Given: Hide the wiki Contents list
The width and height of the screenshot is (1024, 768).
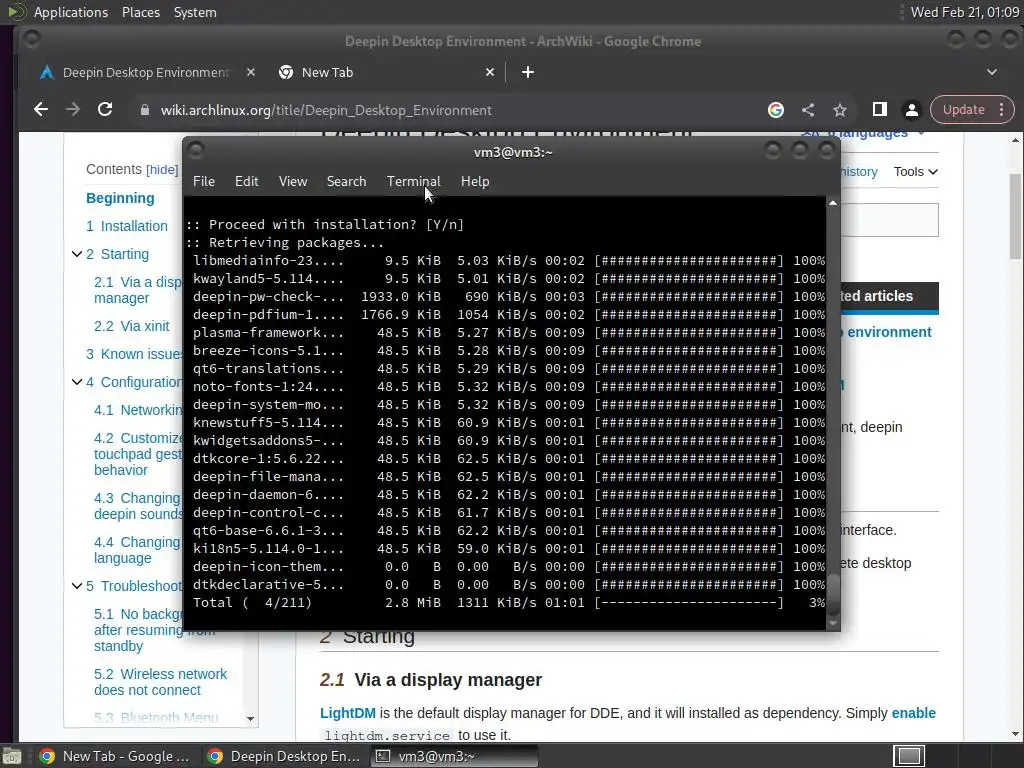Looking at the screenshot, I should pyautogui.click(x=162, y=170).
